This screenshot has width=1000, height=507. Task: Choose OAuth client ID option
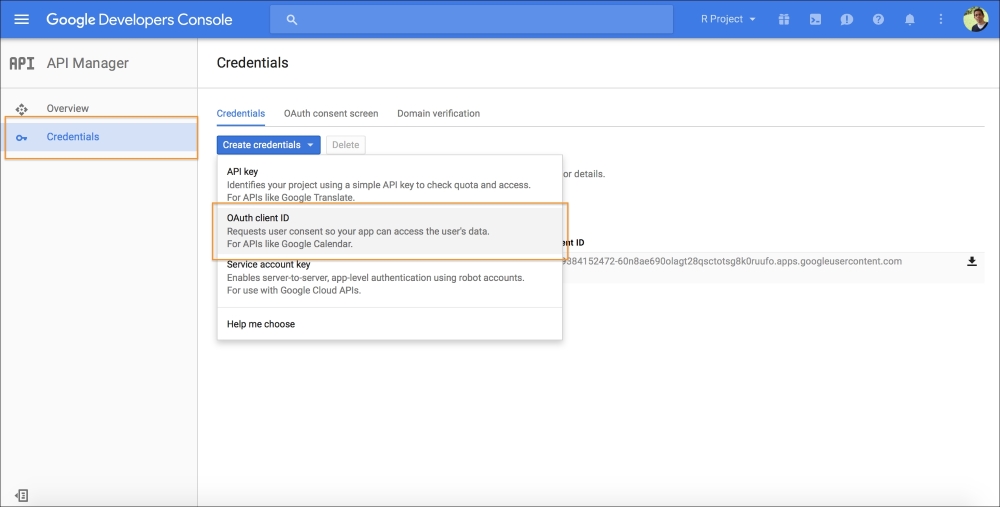point(390,231)
